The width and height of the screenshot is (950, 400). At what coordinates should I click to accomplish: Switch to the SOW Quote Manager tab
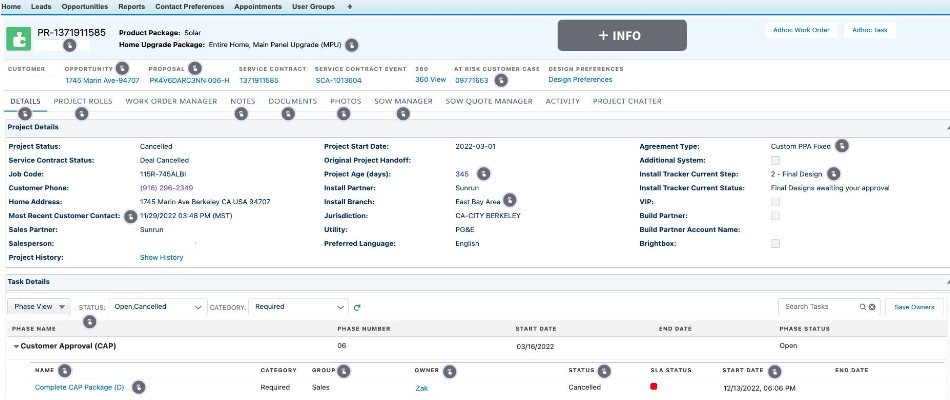tap(489, 101)
